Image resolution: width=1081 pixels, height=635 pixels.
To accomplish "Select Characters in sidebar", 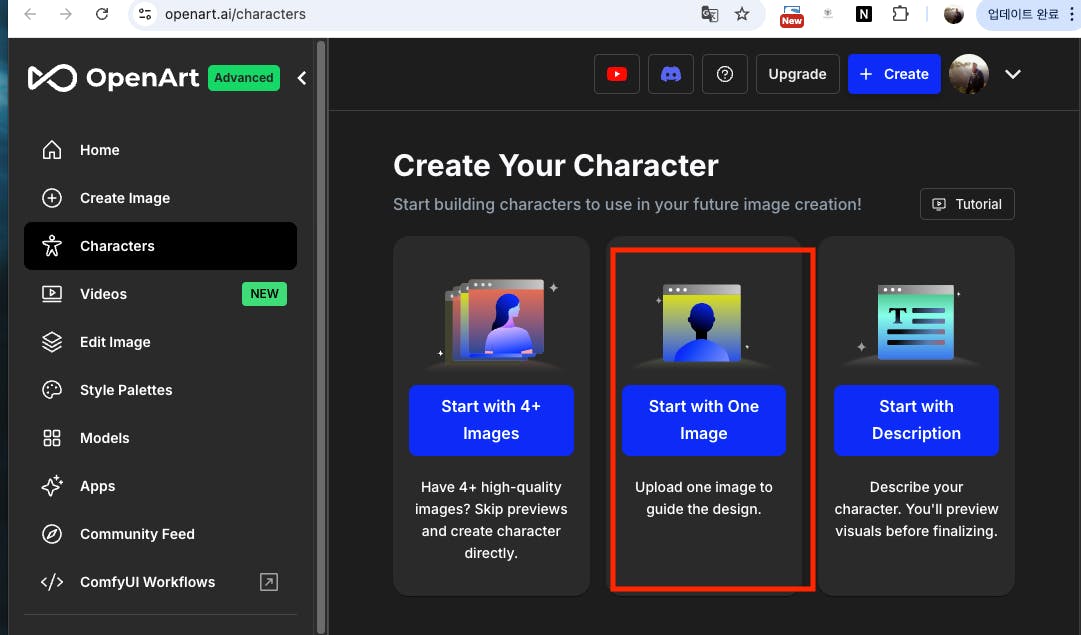I will point(160,245).
